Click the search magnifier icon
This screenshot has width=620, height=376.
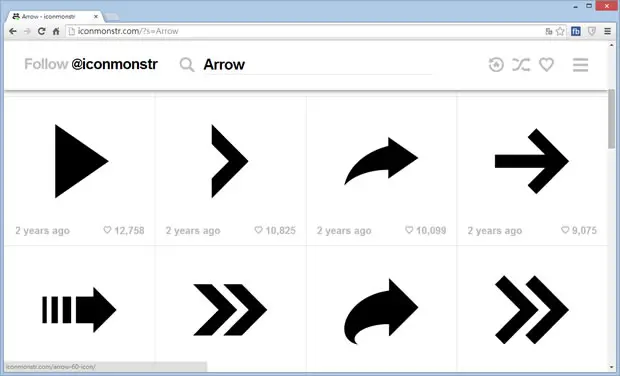[187, 64]
